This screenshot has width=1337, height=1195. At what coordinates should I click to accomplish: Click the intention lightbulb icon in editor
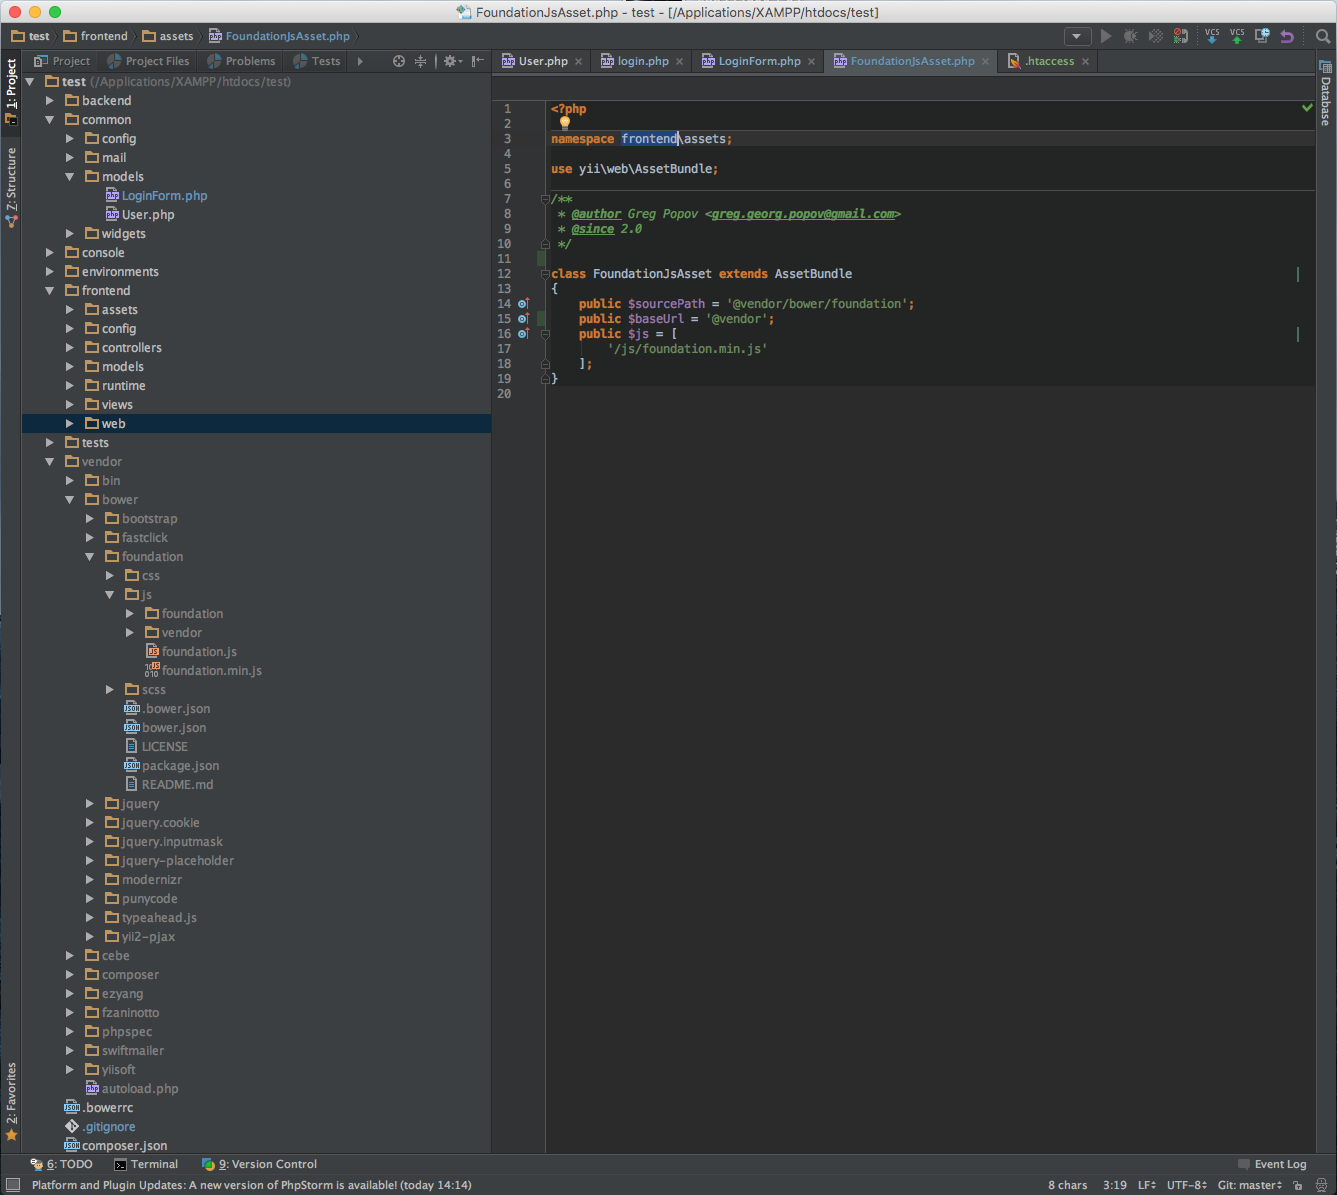564,123
